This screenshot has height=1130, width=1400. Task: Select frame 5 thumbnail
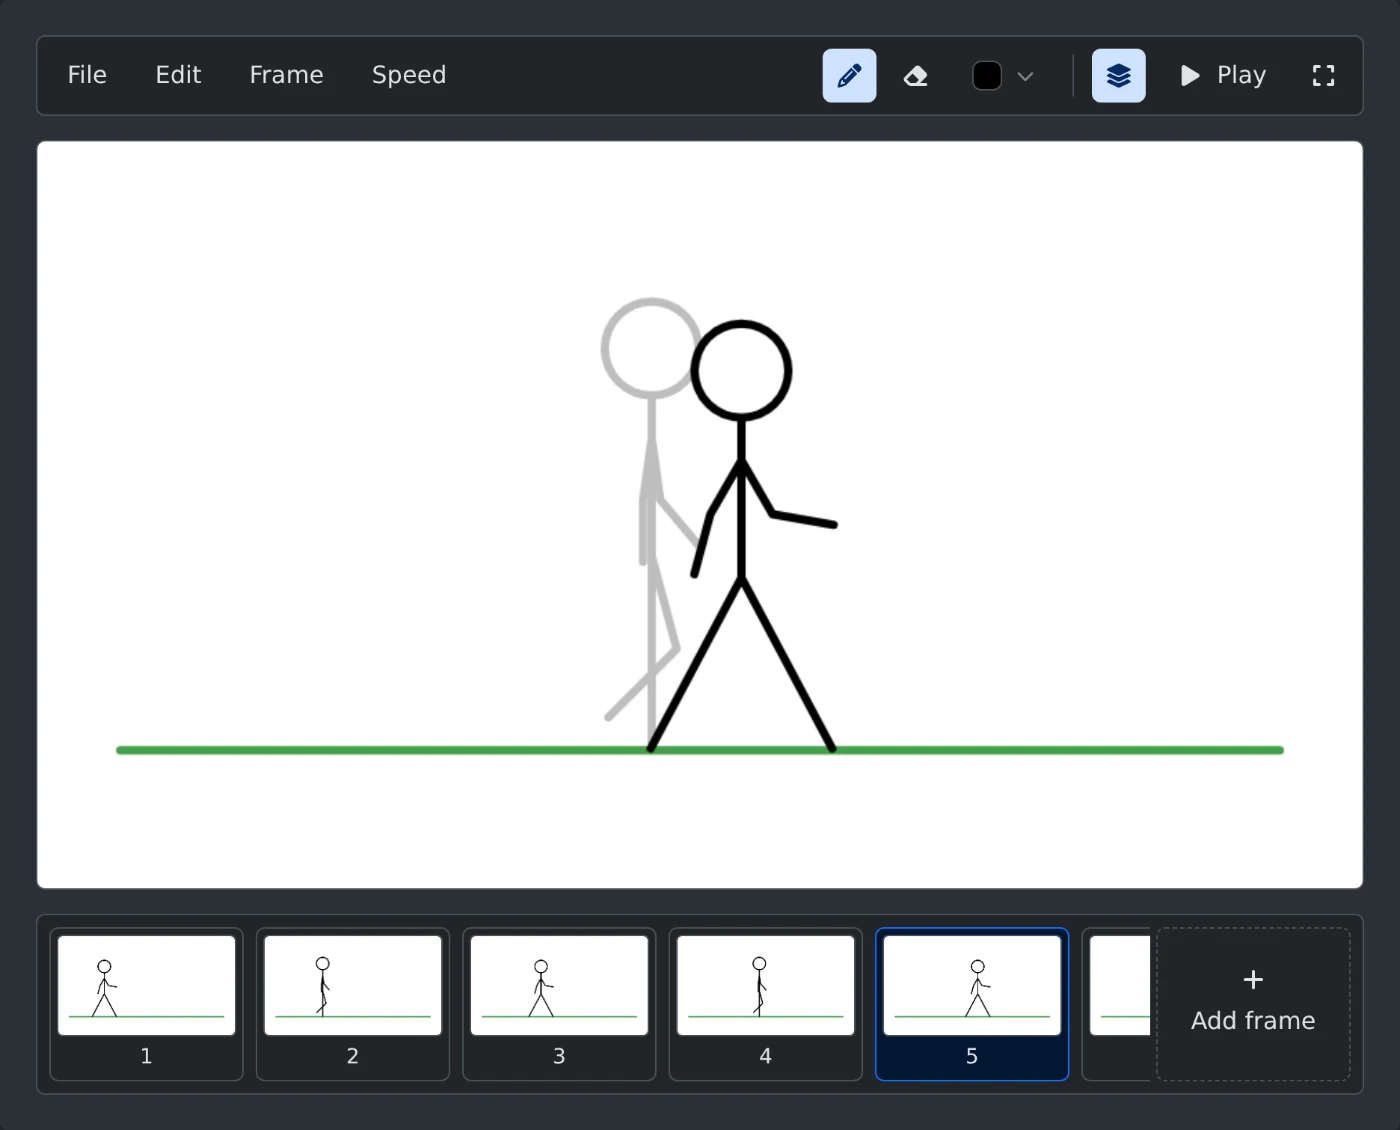(x=972, y=1004)
